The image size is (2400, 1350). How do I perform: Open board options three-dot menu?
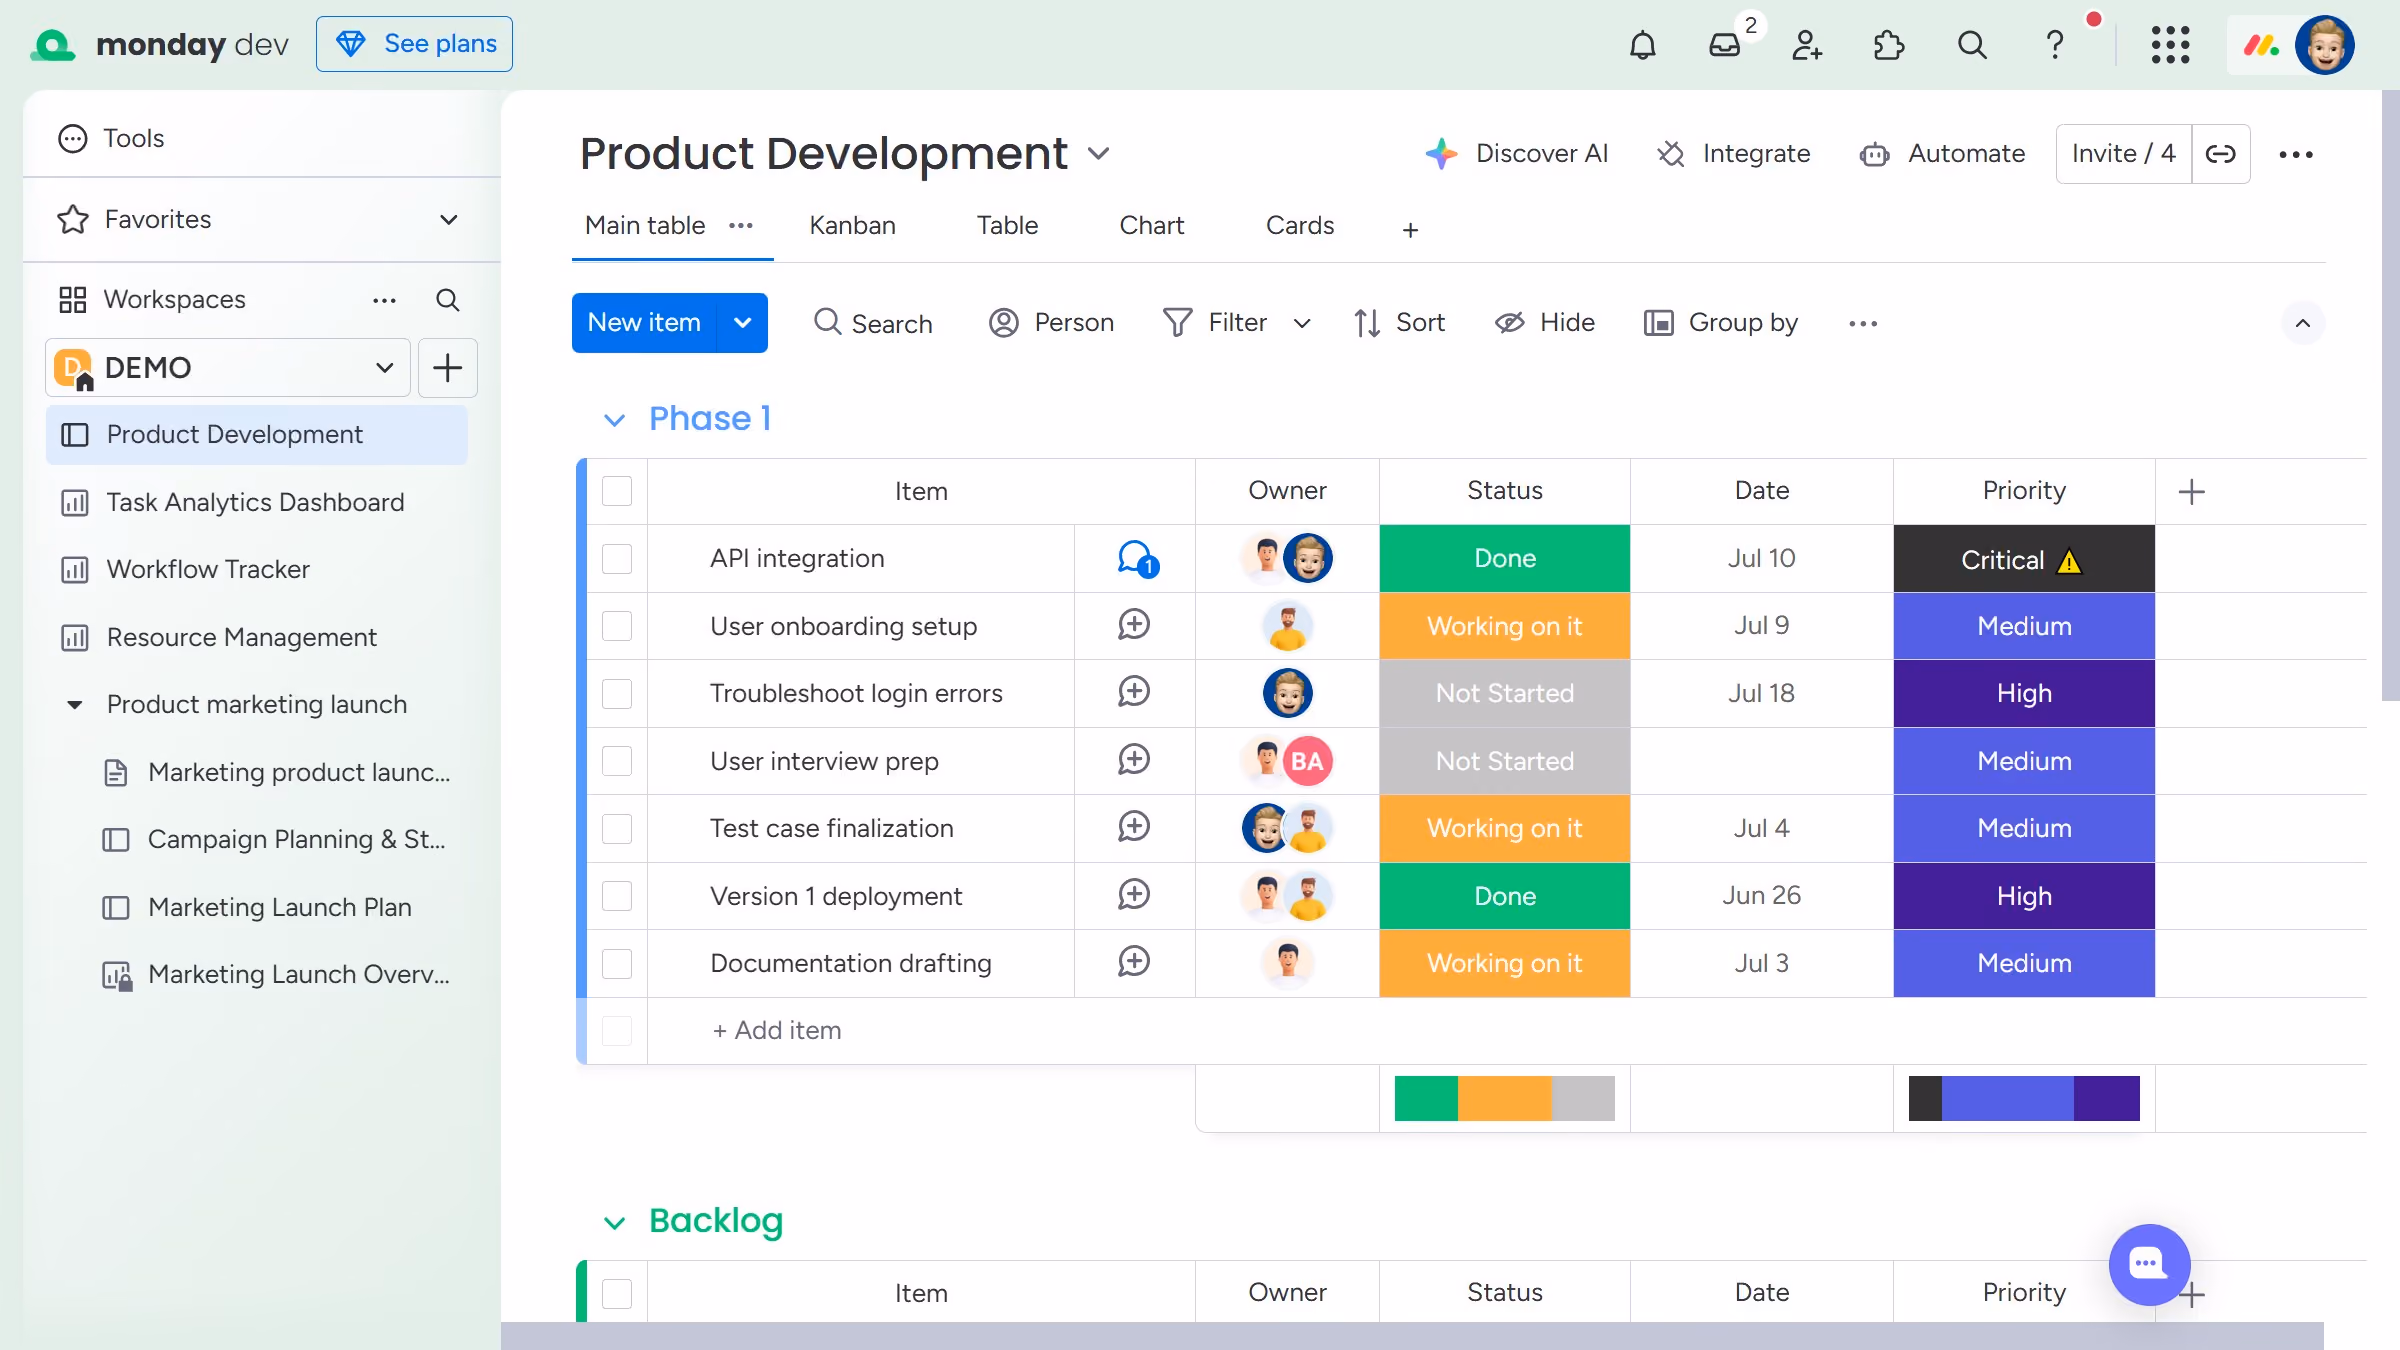coord(2295,154)
